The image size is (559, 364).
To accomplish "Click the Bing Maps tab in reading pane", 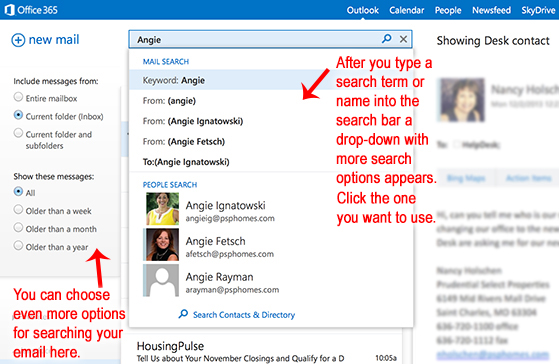I will pos(466,178).
